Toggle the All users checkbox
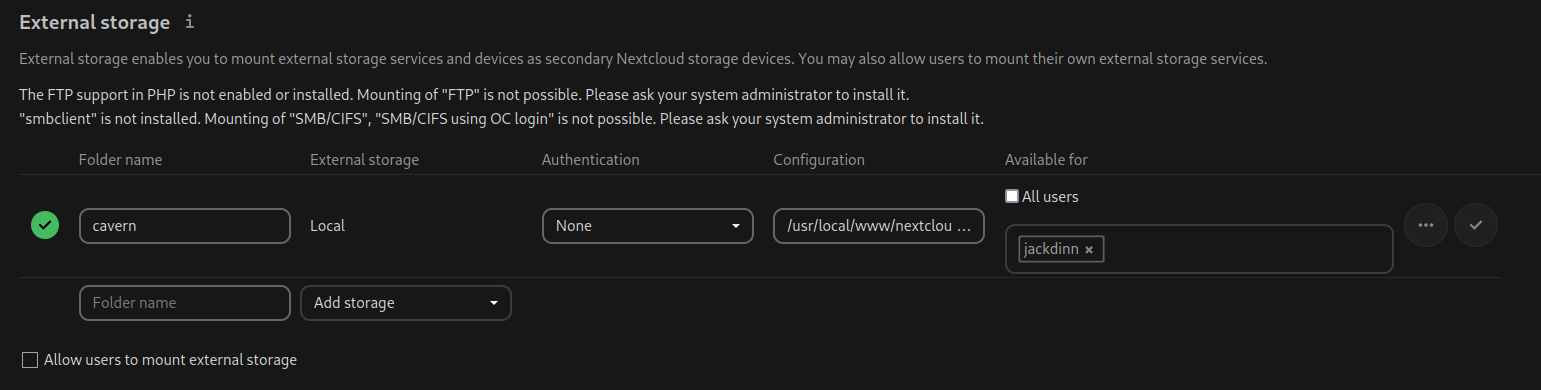Image resolution: width=1541 pixels, height=390 pixels. point(1012,197)
